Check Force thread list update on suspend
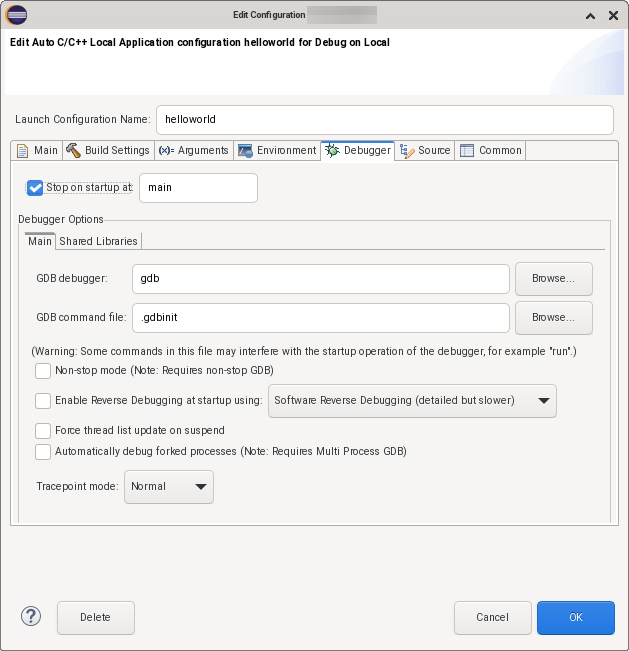This screenshot has height=651, width=629. pos(43,431)
